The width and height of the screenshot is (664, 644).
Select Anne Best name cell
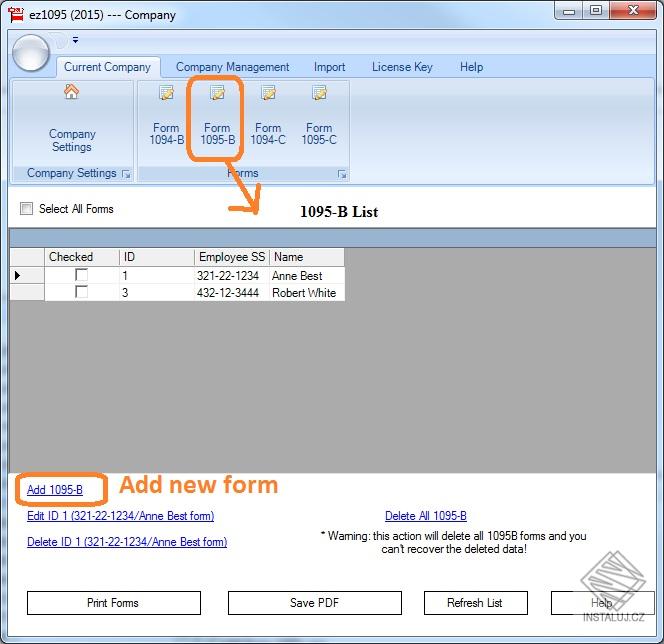[x=307, y=275]
